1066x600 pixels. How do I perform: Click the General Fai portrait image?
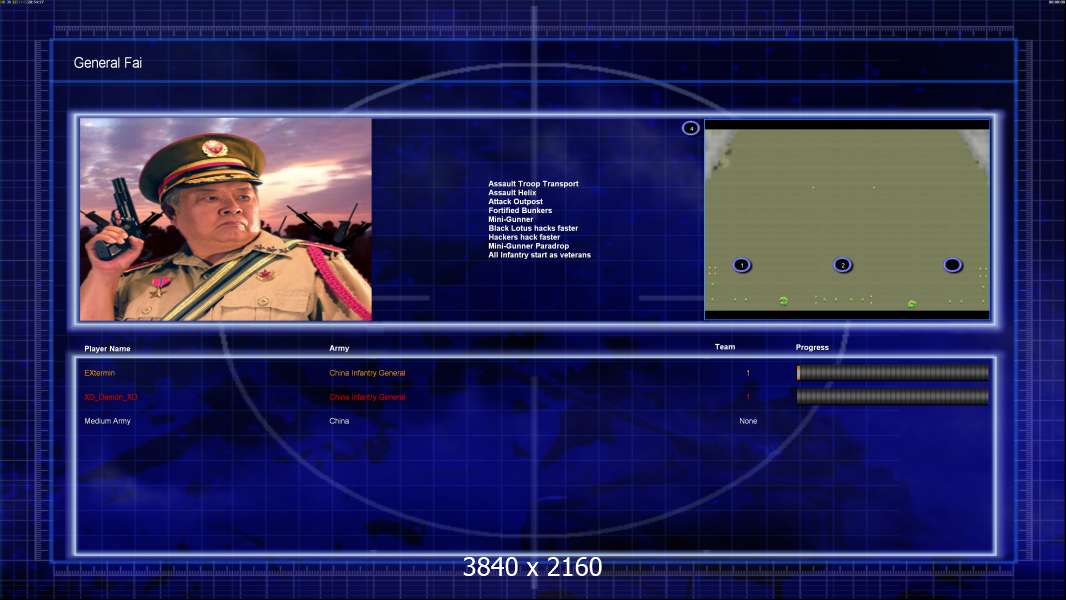tap(226, 219)
